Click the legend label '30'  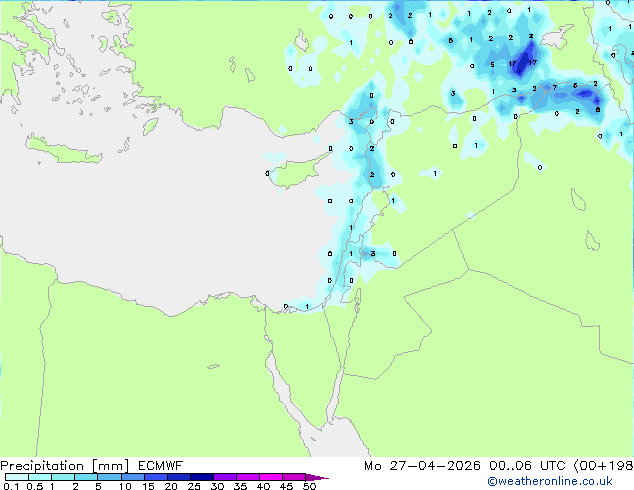click(x=217, y=486)
